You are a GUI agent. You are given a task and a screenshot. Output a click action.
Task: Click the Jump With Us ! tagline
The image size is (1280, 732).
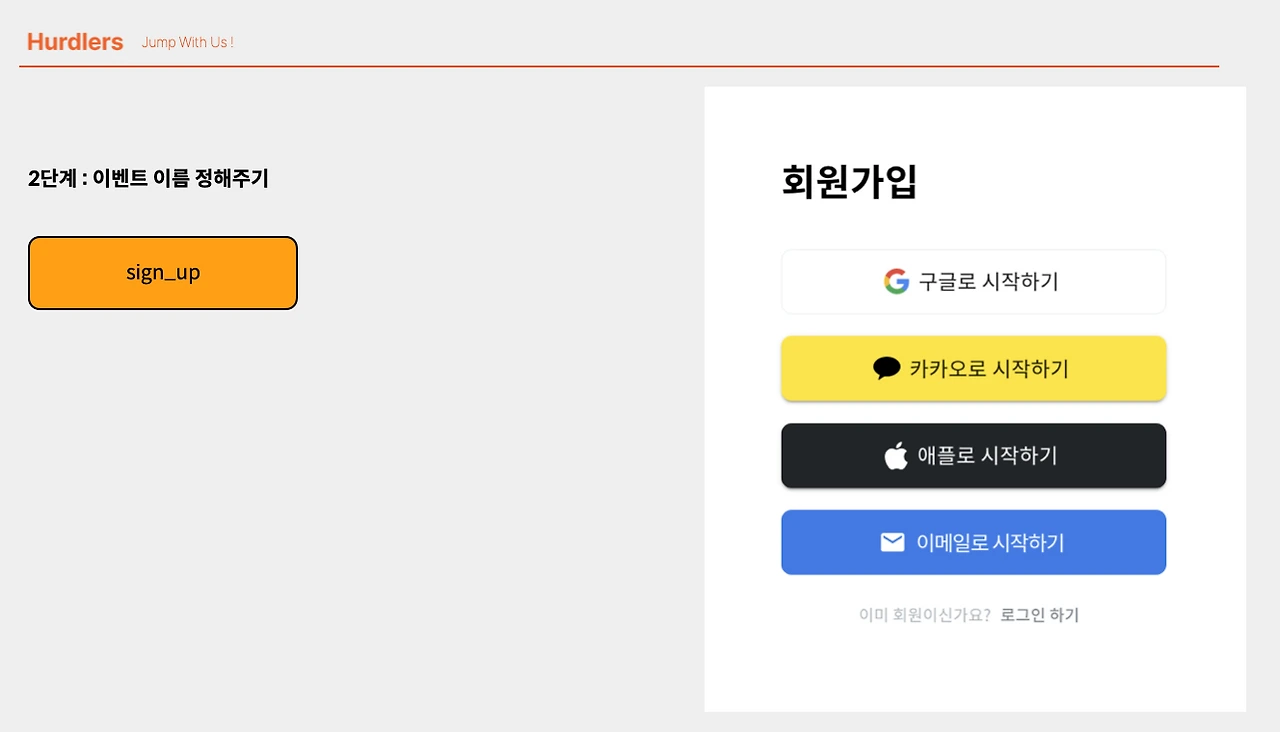(x=188, y=42)
